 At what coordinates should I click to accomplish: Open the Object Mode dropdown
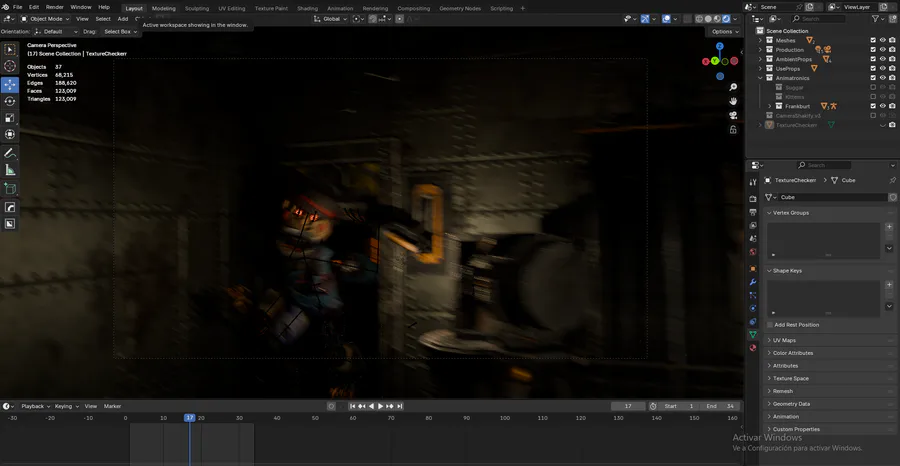(45, 19)
